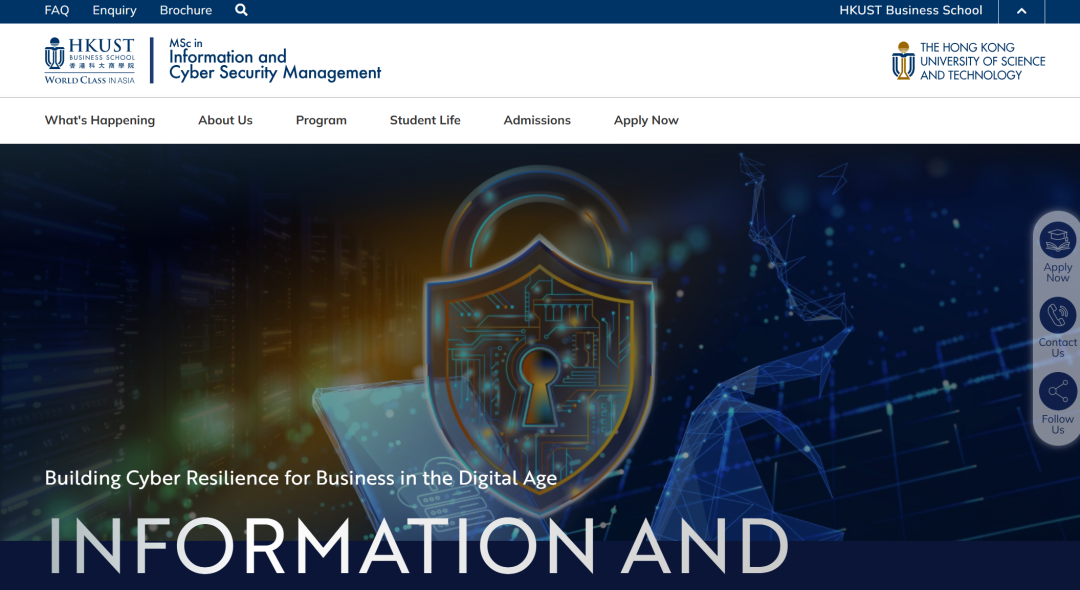The width and height of the screenshot is (1080, 590).
Task: Open the Program menu
Action: click(321, 120)
